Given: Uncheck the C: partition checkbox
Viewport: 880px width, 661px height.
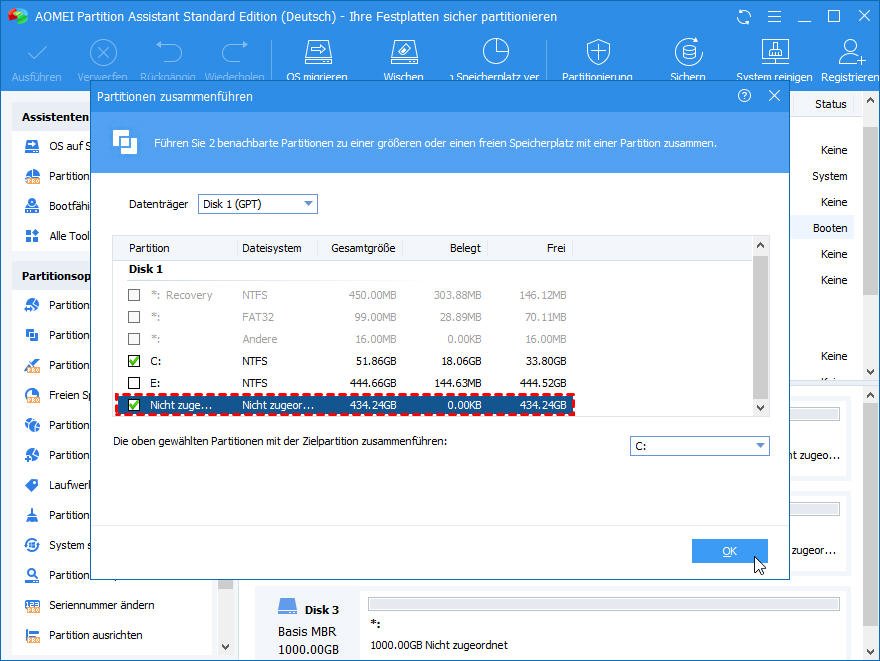Looking at the screenshot, I should tap(134, 361).
